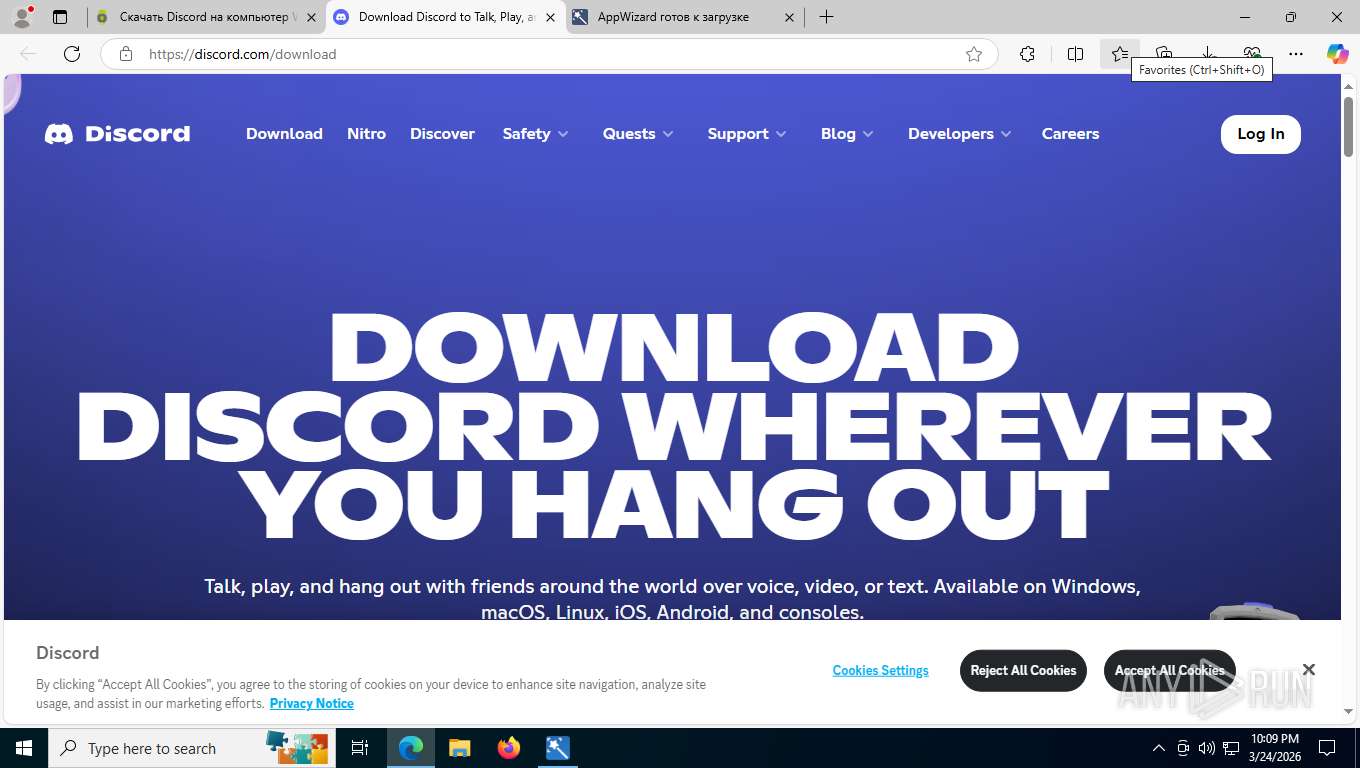Close the Скачать Discord tab
The height and width of the screenshot is (768, 1360).
[311, 17]
